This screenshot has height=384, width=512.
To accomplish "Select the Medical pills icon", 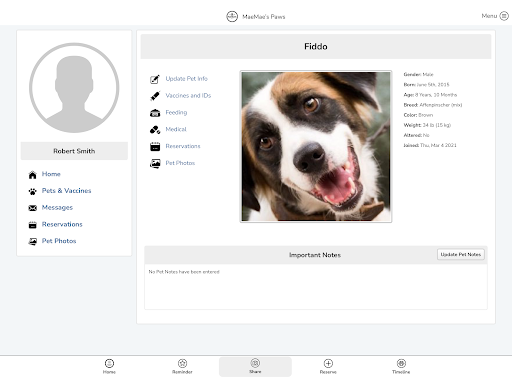I will [155, 130].
